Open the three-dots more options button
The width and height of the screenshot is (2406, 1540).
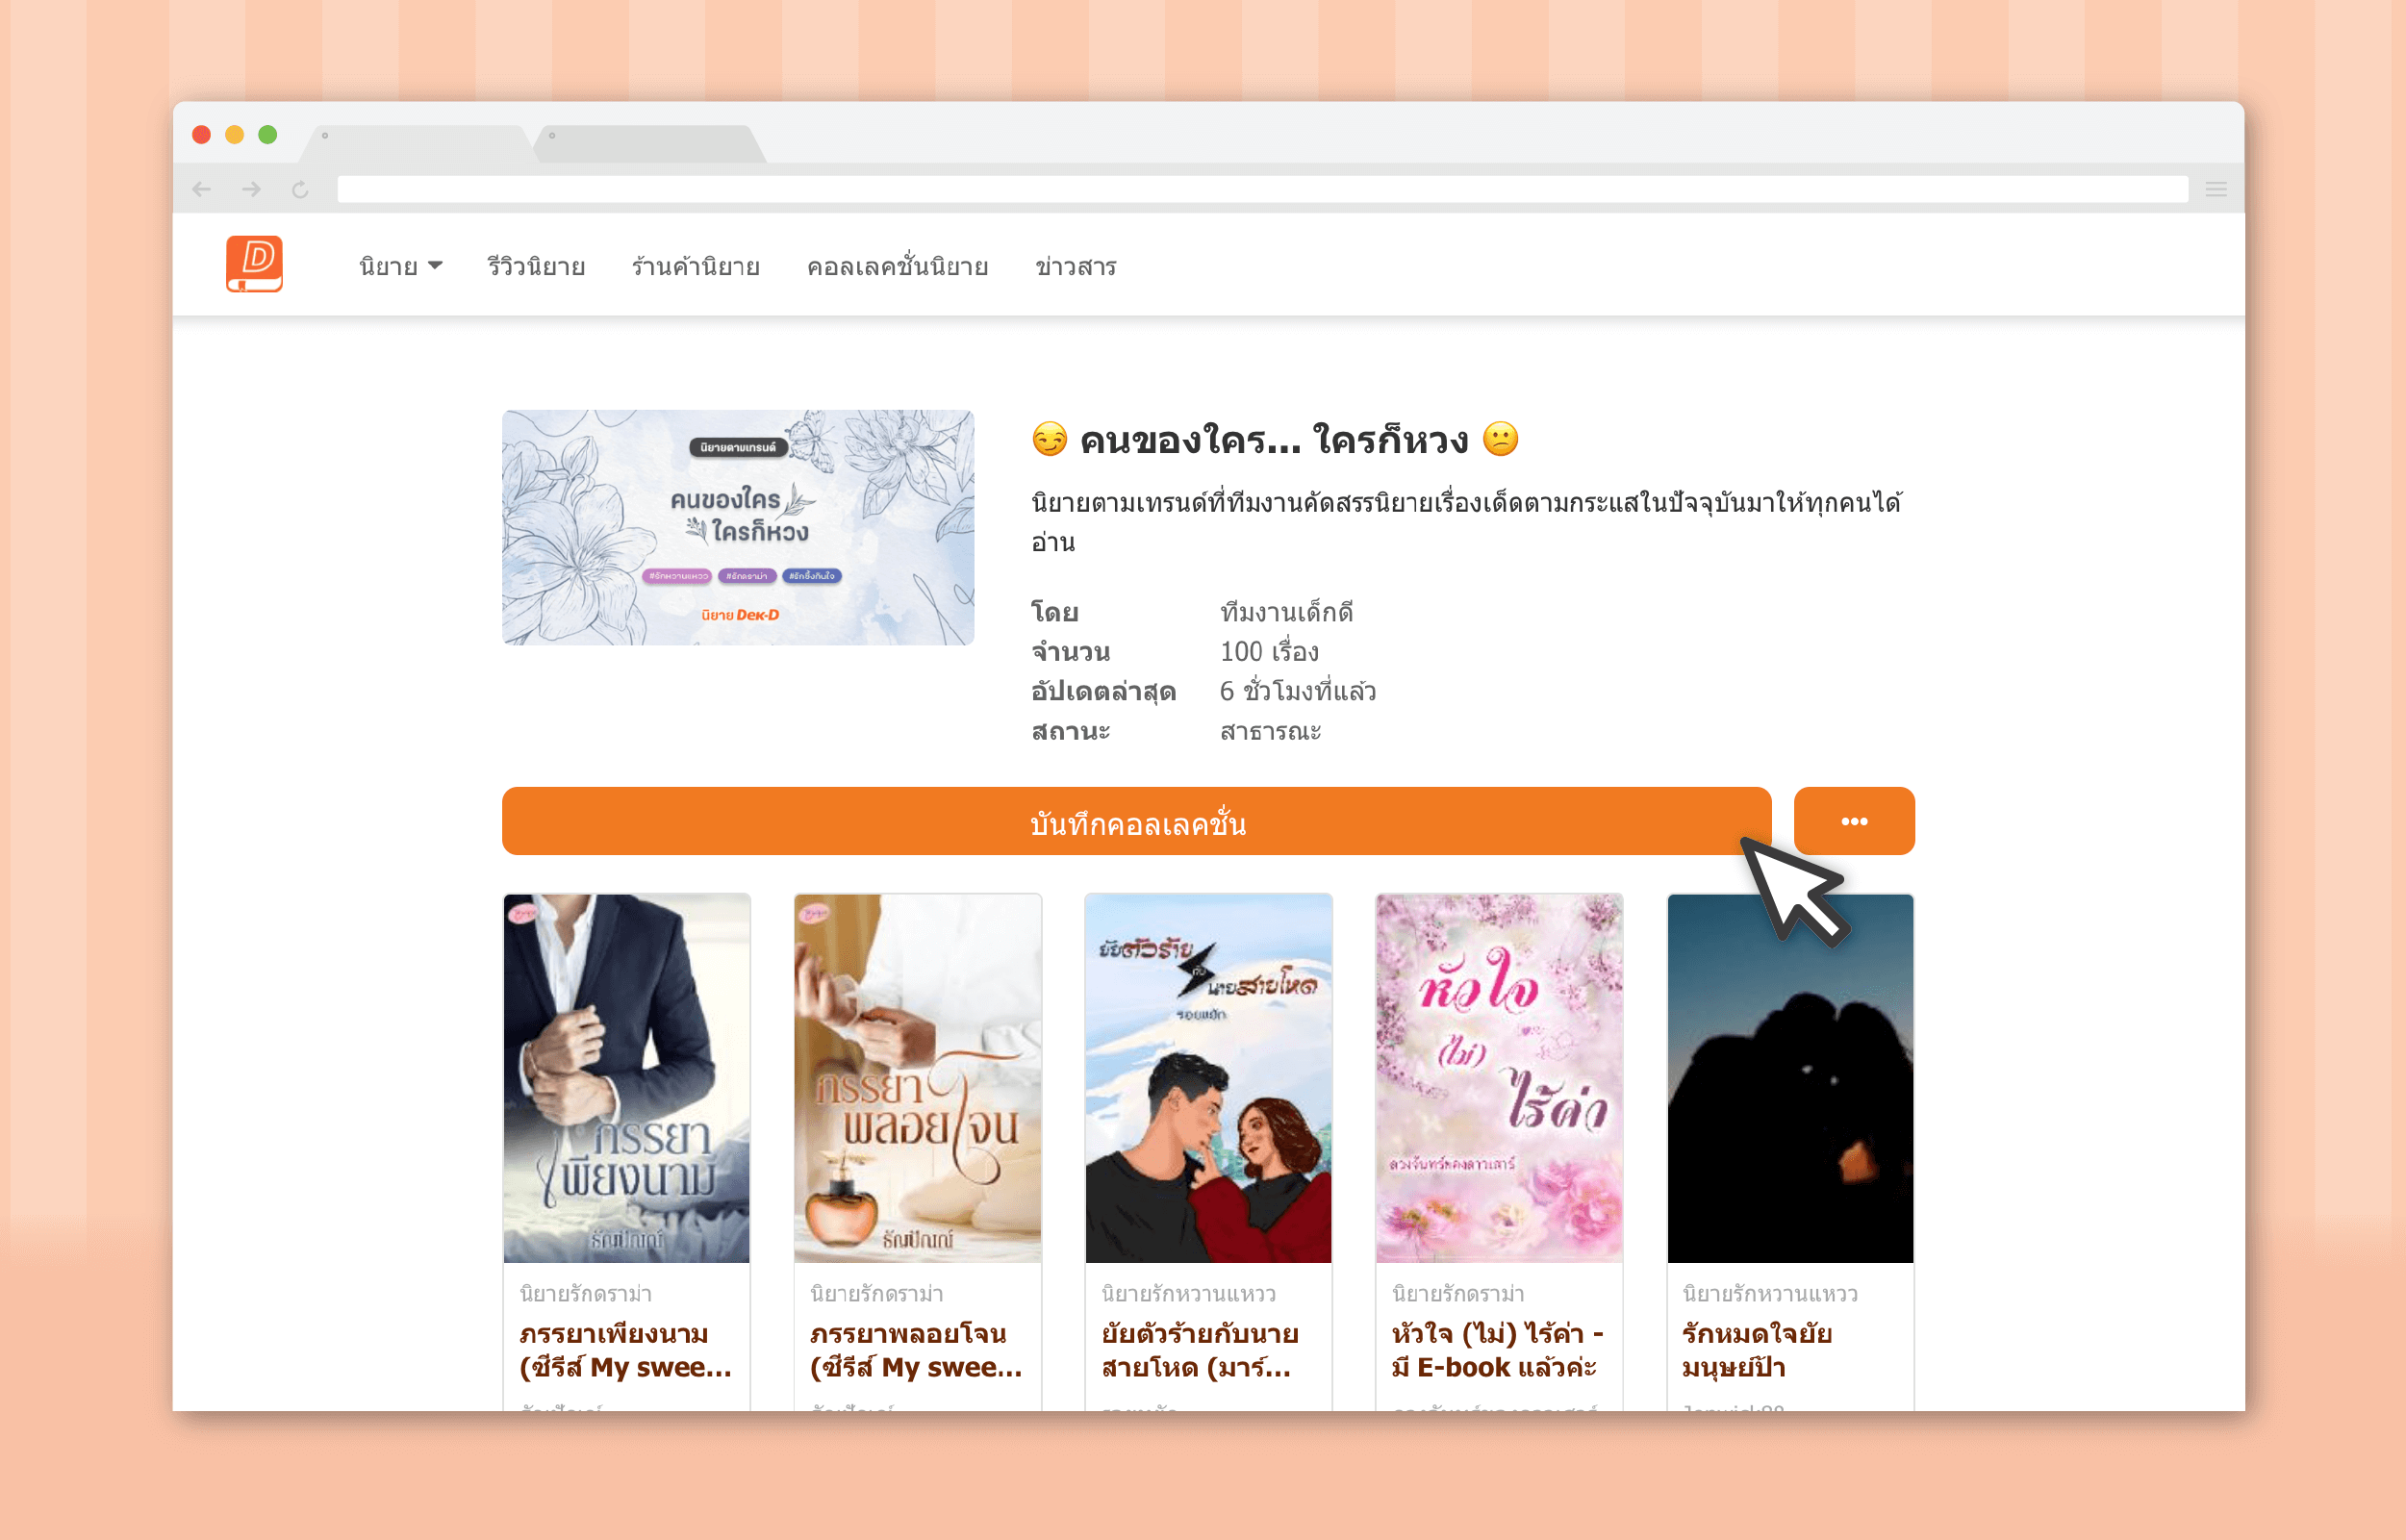tap(1853, 821)
